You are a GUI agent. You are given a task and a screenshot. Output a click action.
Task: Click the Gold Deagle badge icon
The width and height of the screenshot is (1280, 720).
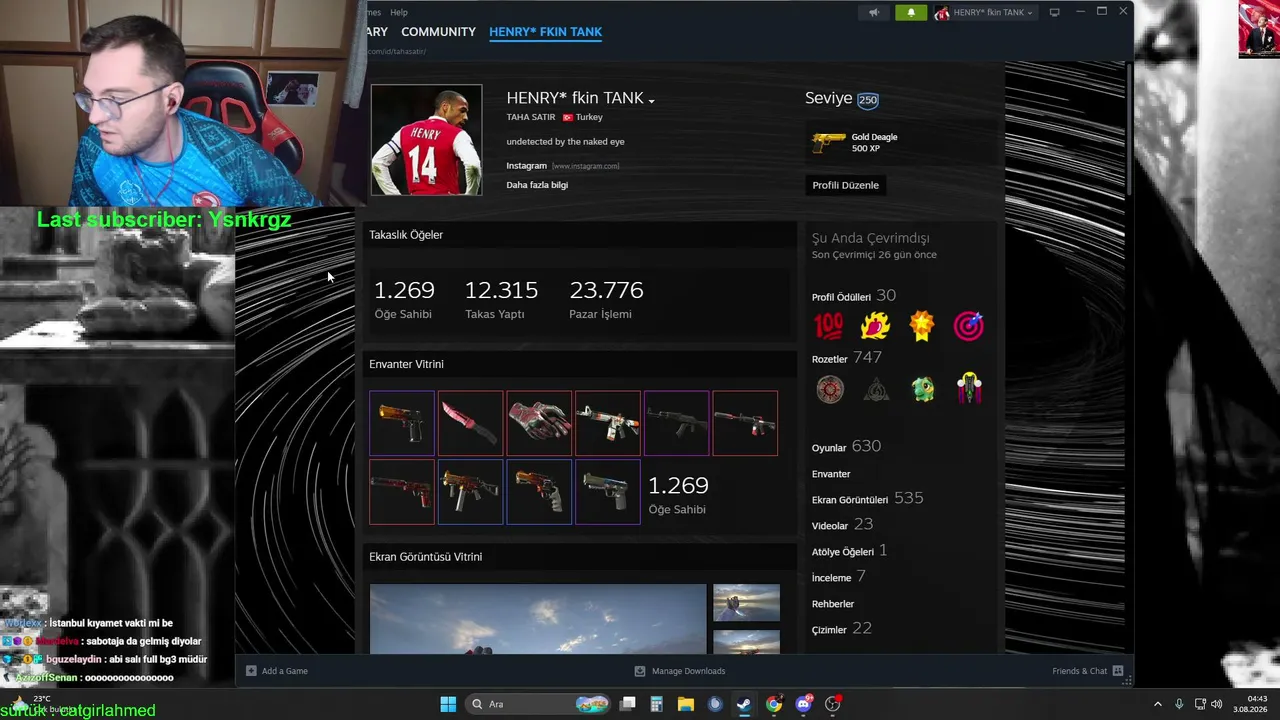pos(828,143)
